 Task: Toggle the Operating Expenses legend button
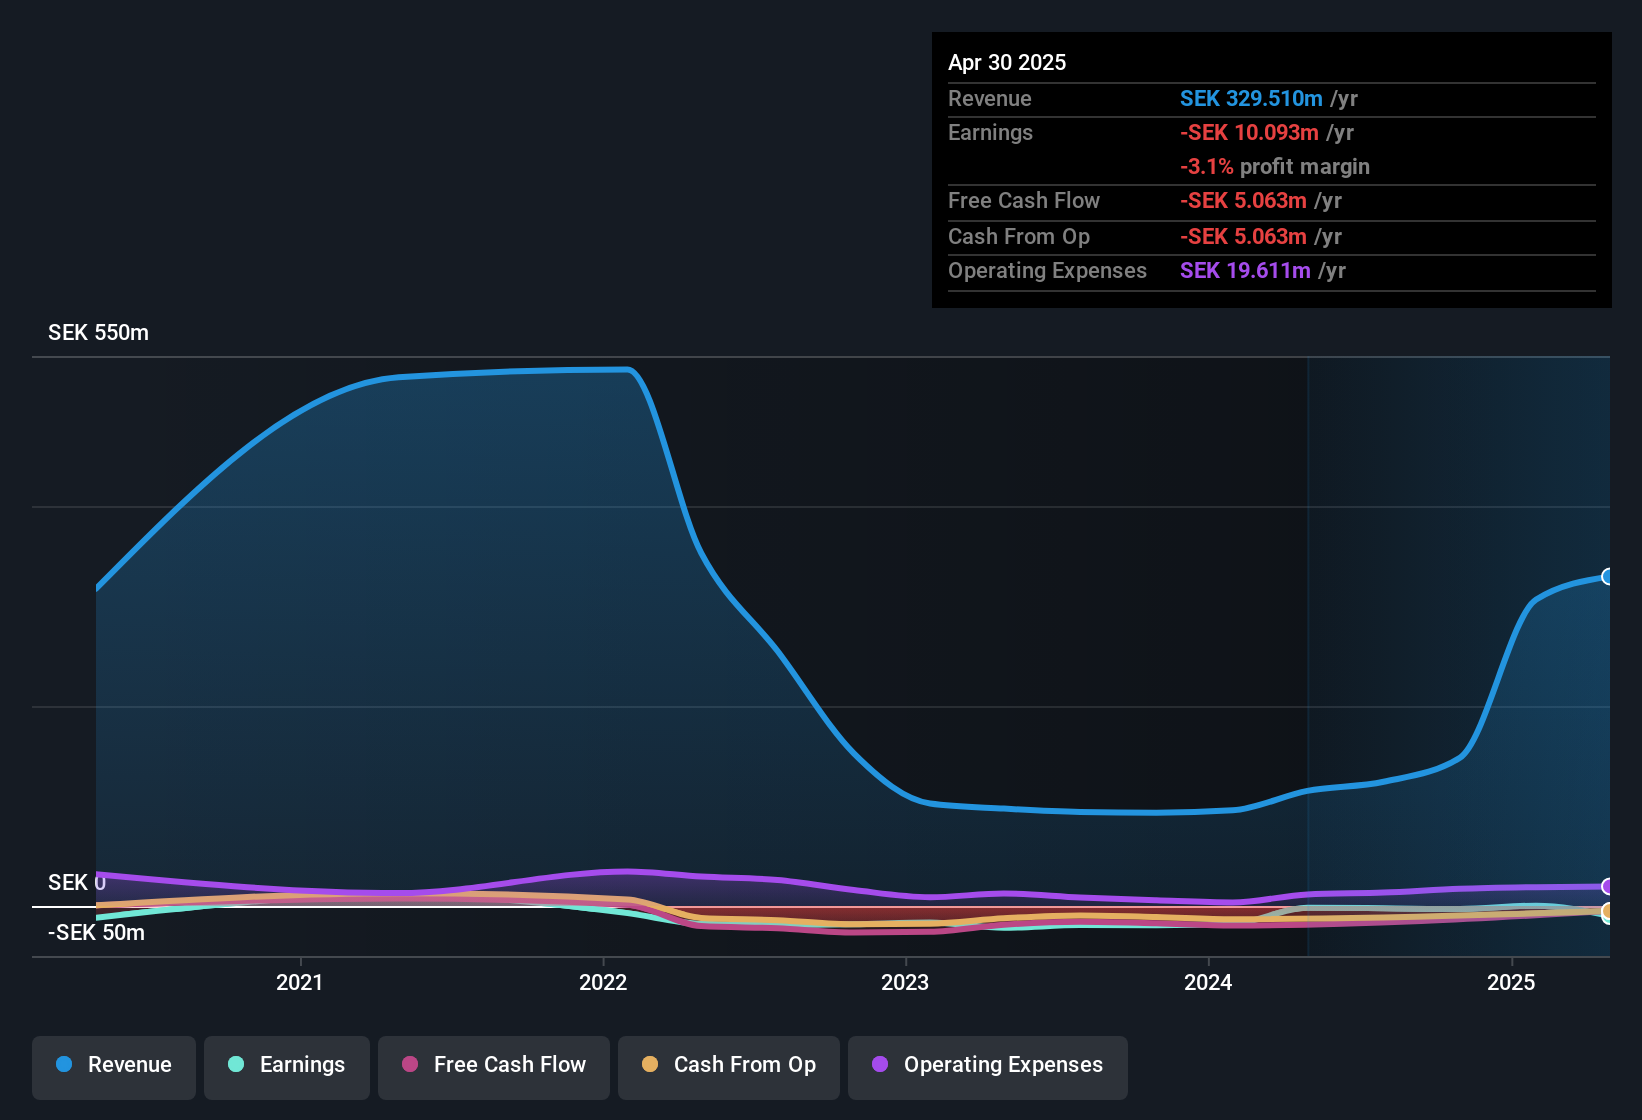click(x=988, y=1068)
